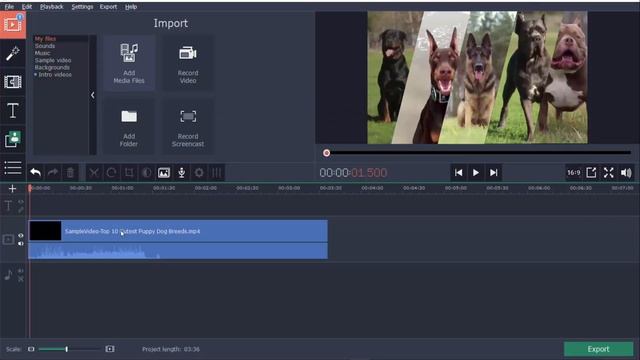This screenshot has height=360, width=640.
Task: Open the image highlight tool in toolbar
Action: 164,173
